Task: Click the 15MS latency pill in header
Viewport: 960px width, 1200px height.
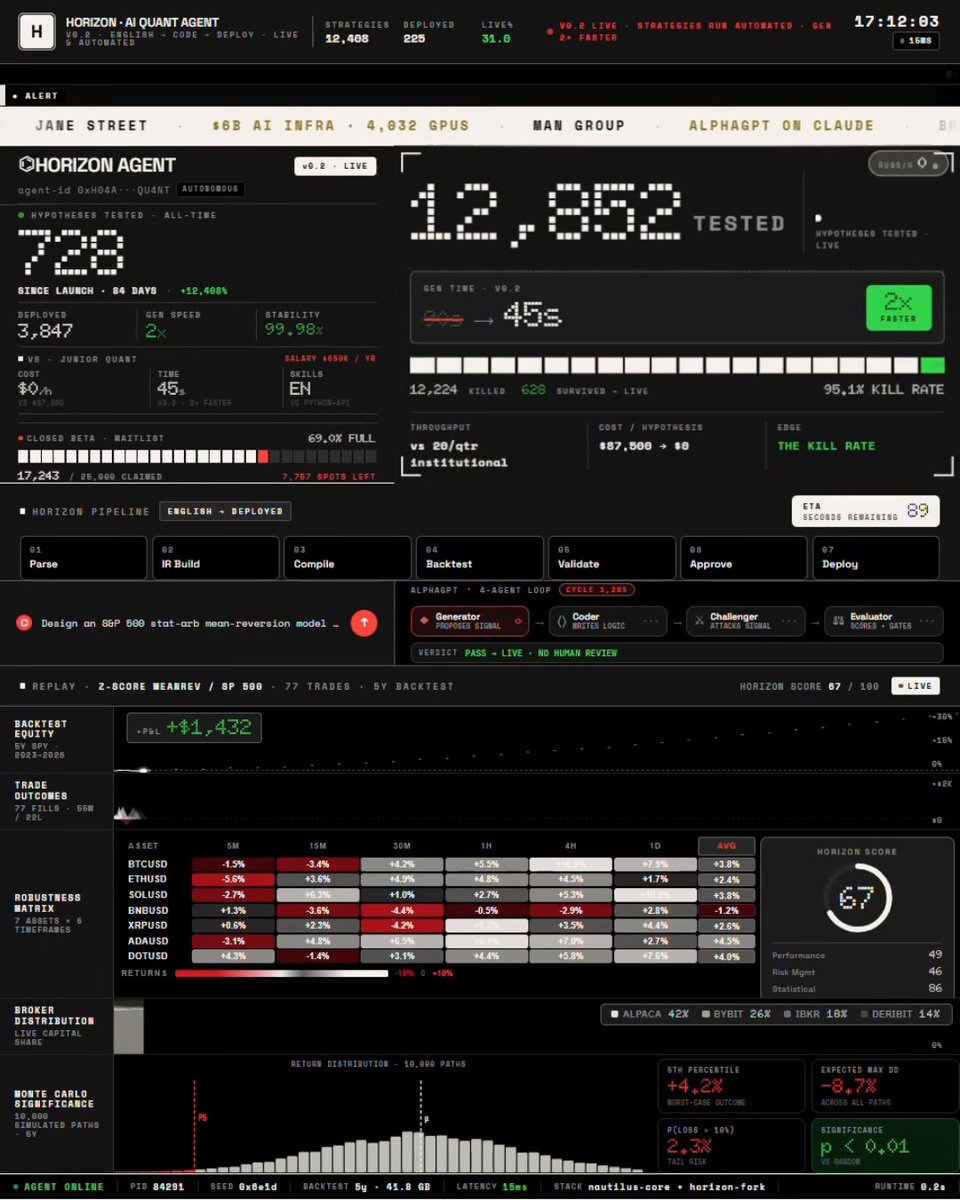Action: 915,42
